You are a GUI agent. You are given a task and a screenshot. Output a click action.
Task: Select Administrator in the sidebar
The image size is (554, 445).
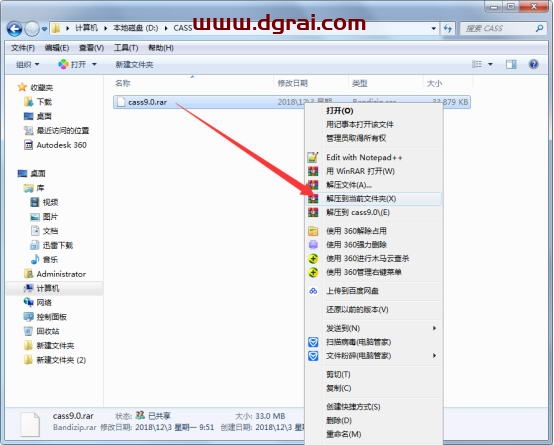pos(55,274)
